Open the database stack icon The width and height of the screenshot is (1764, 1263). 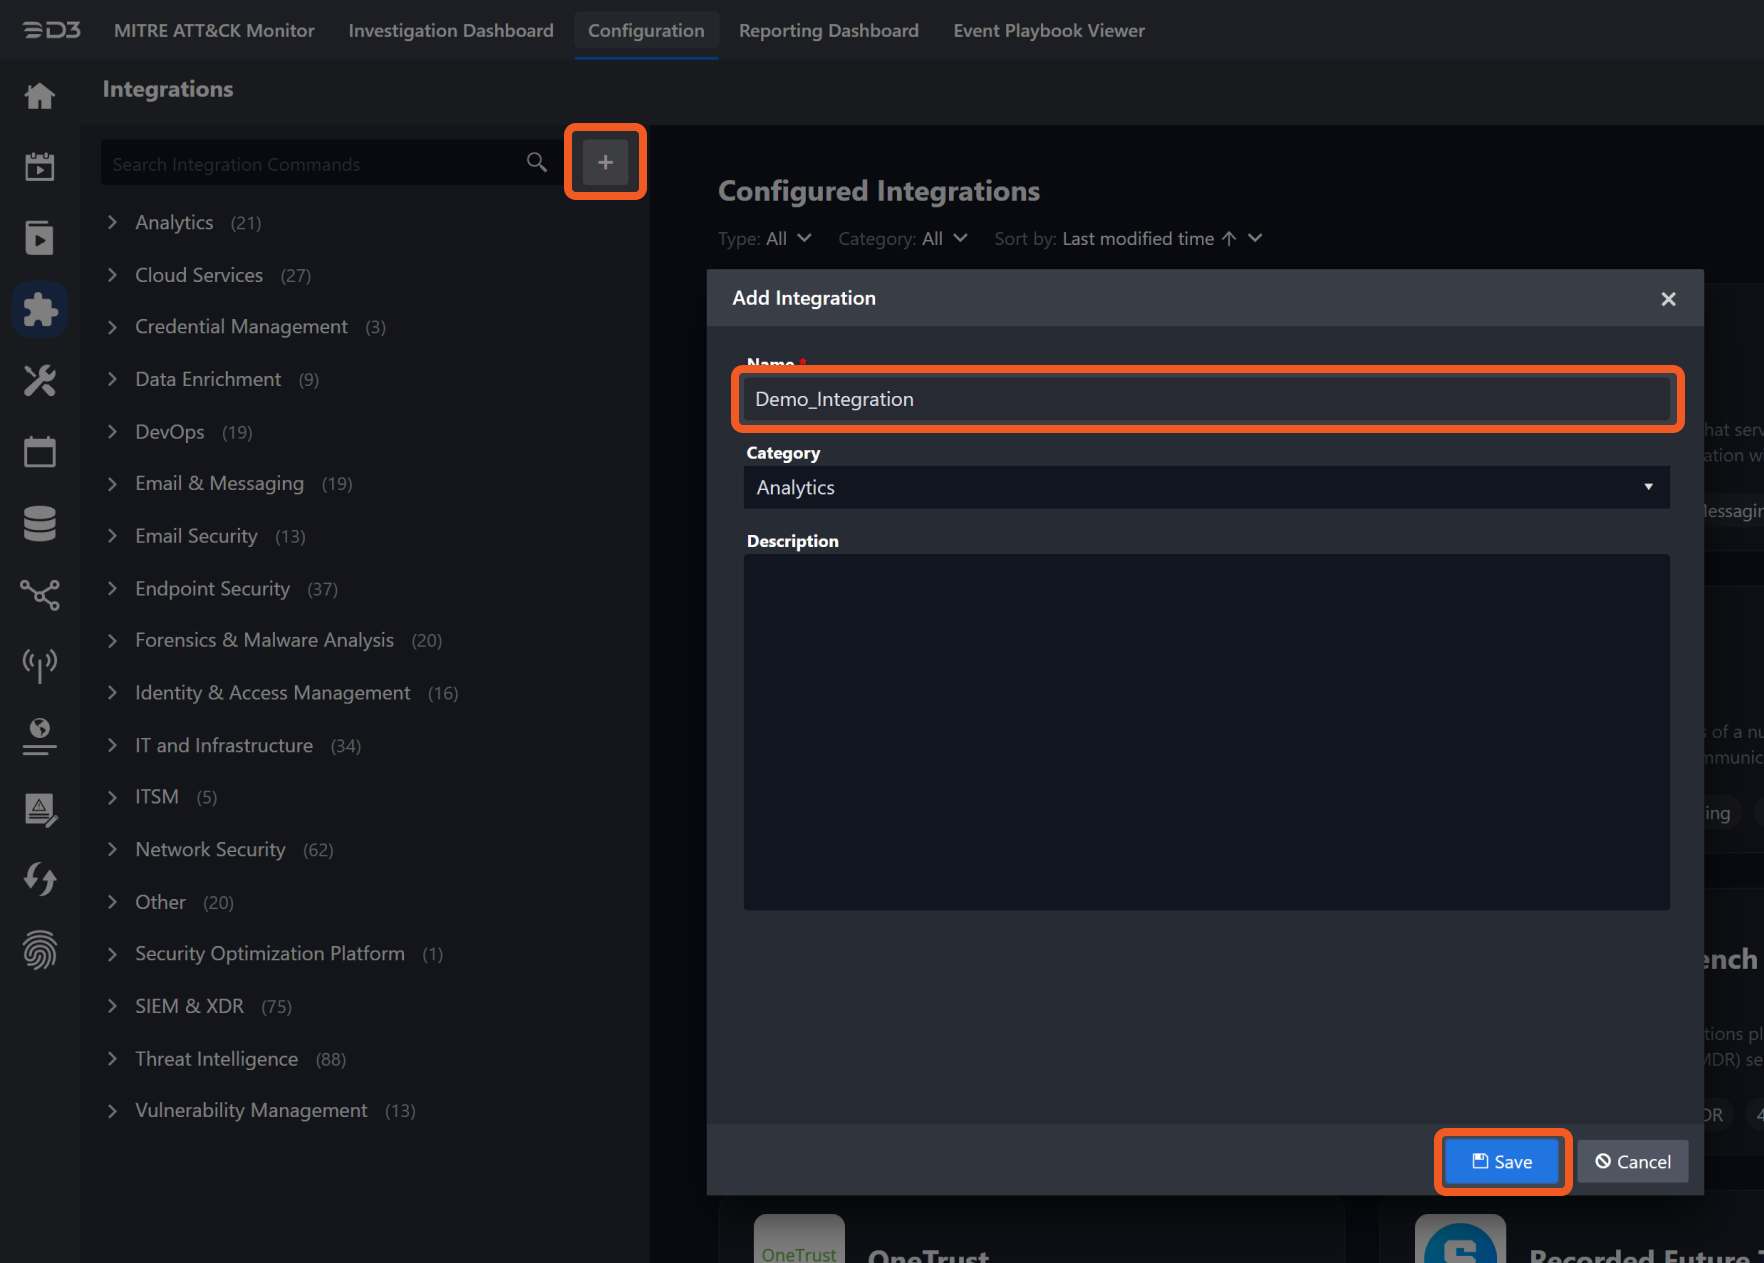[x=40, y=523]
